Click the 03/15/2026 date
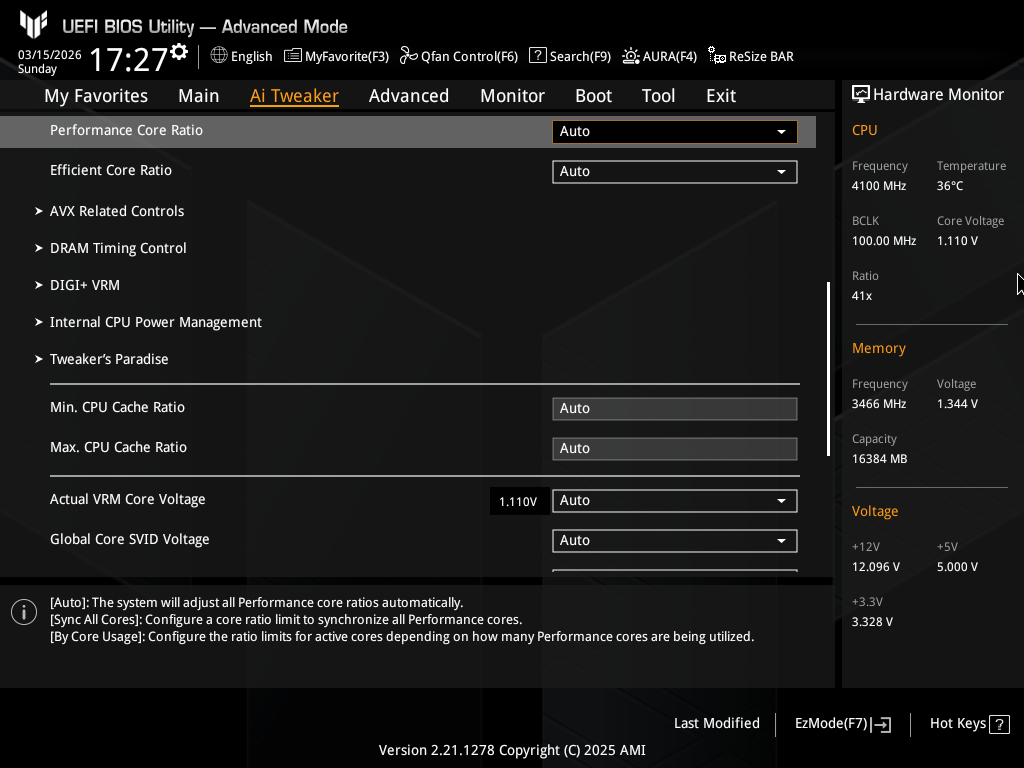Screen dimensions: 1024x768 pyautogui.click(x=50, y=55)
